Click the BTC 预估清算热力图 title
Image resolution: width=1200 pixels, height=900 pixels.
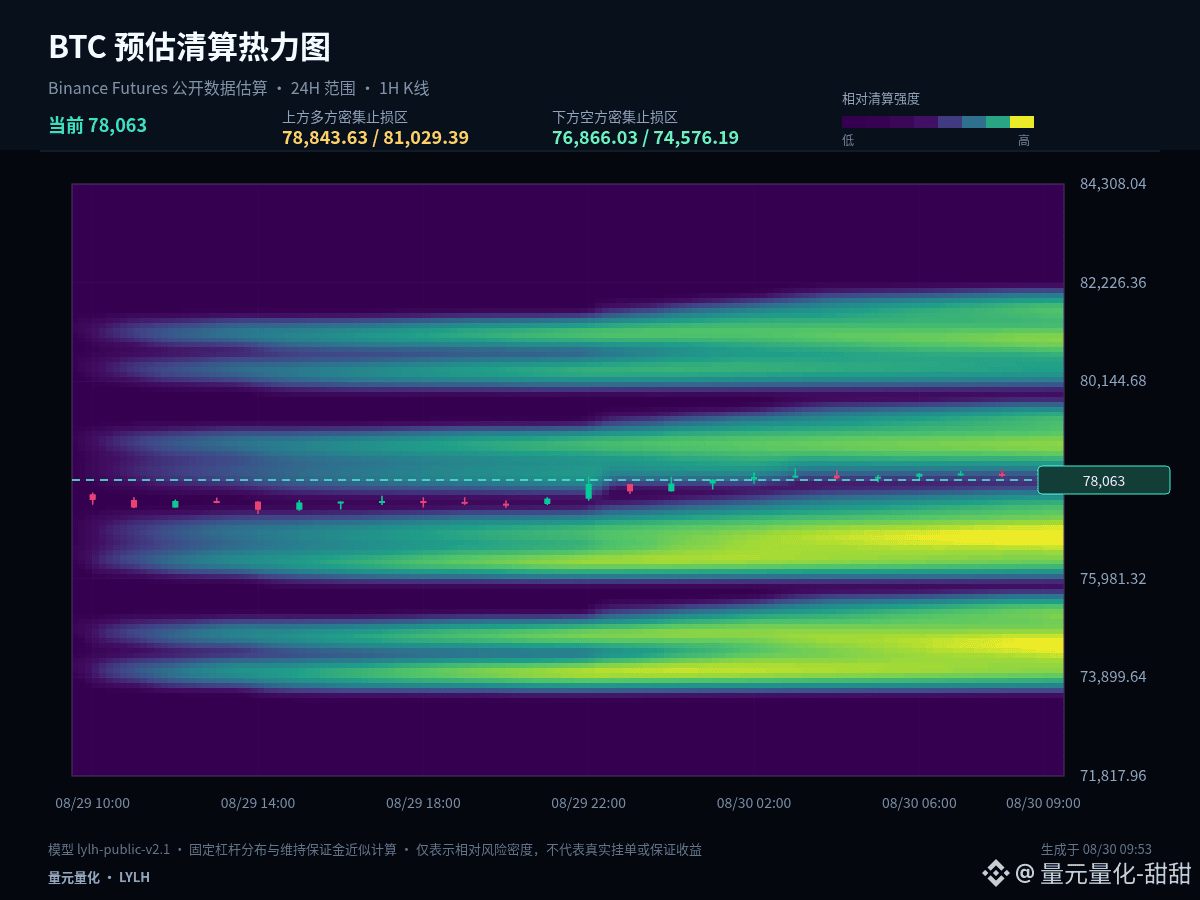pos(190,46)
